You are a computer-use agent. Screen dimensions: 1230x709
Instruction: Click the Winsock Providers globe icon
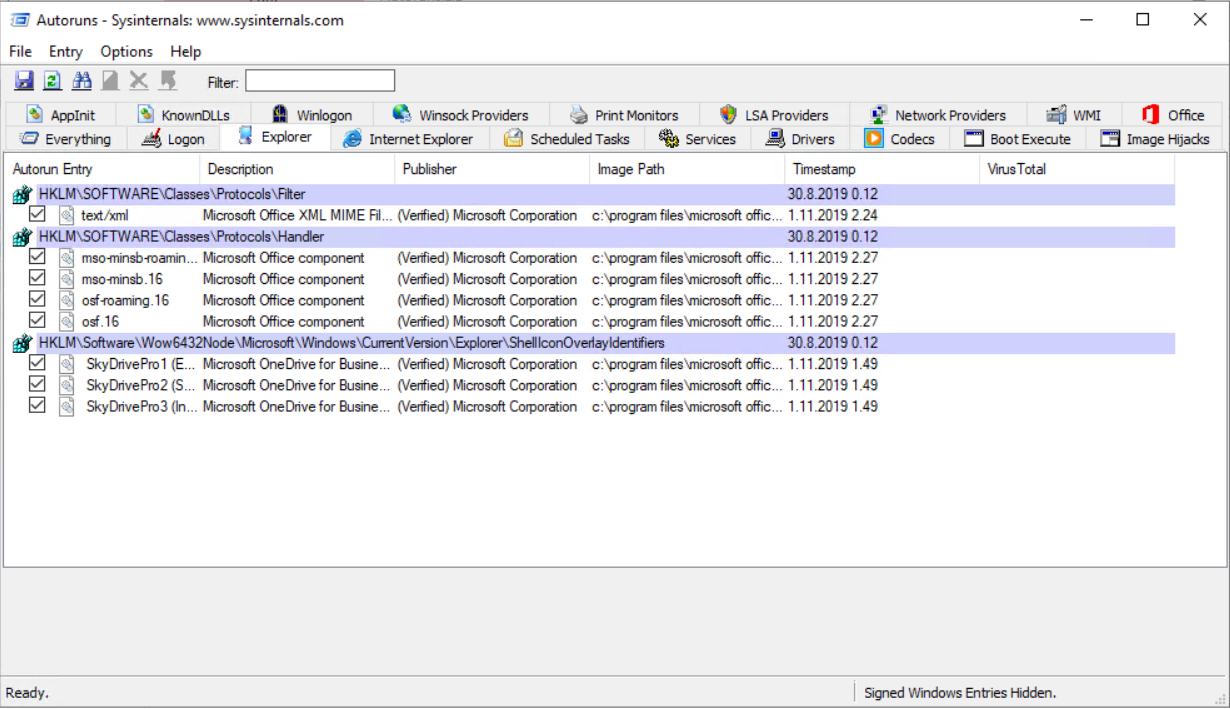point(402,114)
